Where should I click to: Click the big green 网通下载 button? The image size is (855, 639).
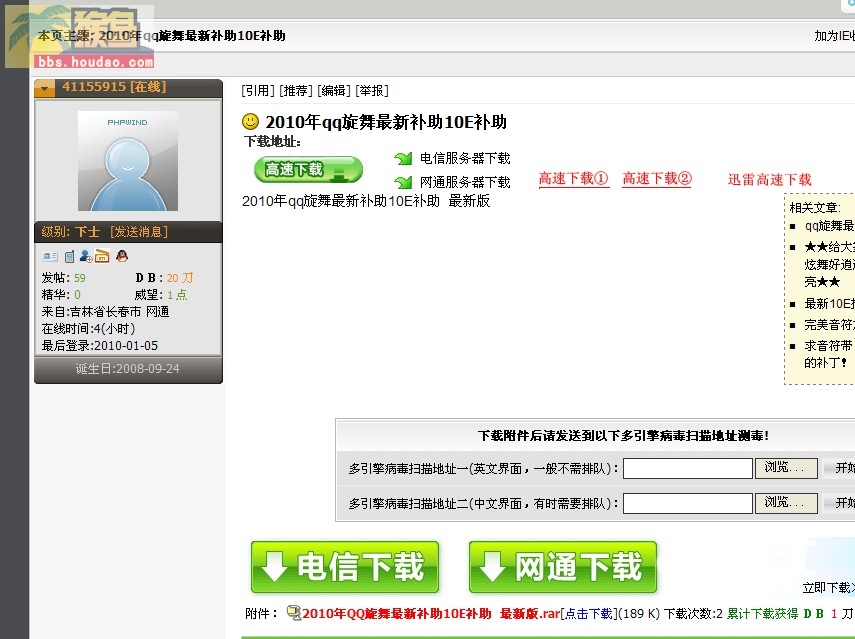(563, 567)
